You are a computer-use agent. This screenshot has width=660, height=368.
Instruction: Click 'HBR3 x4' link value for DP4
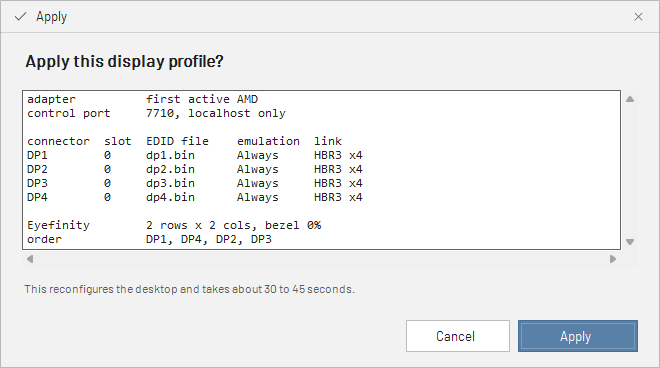coord(338,197)
